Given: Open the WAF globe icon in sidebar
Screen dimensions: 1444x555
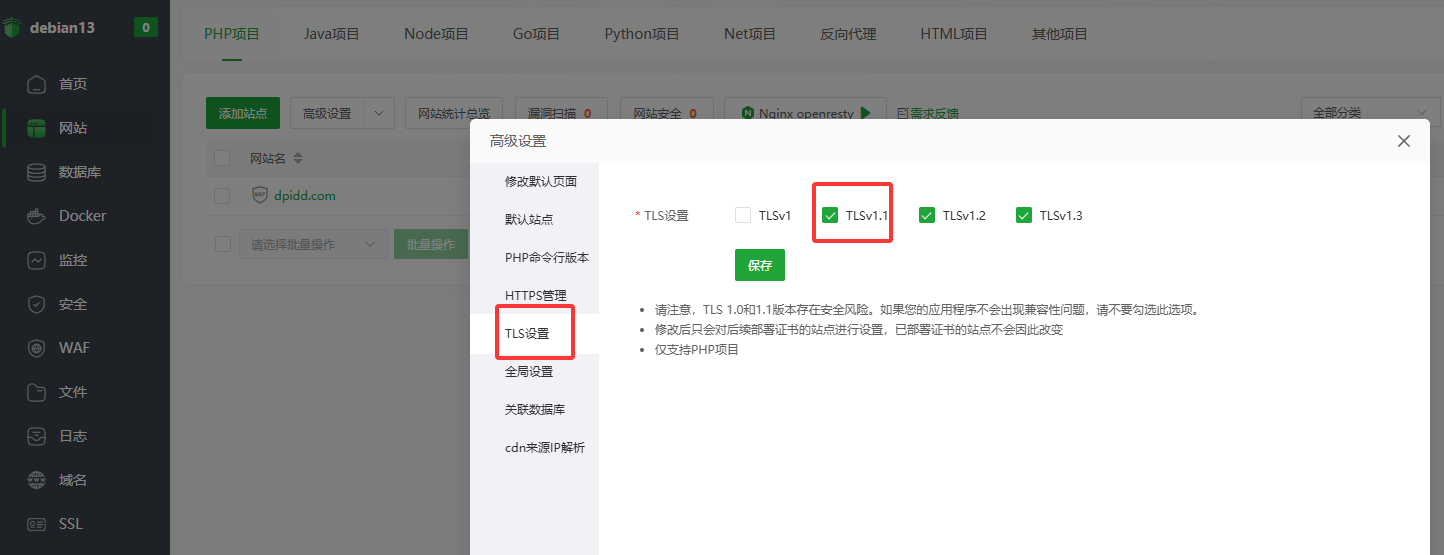Looking at the screenshot, I should pos(37,348).
